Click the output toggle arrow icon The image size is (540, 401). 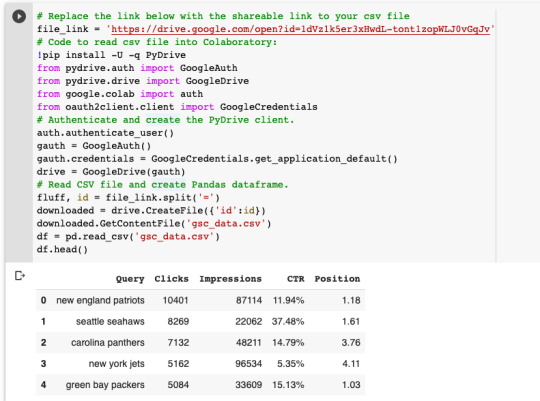pos(20,276)
